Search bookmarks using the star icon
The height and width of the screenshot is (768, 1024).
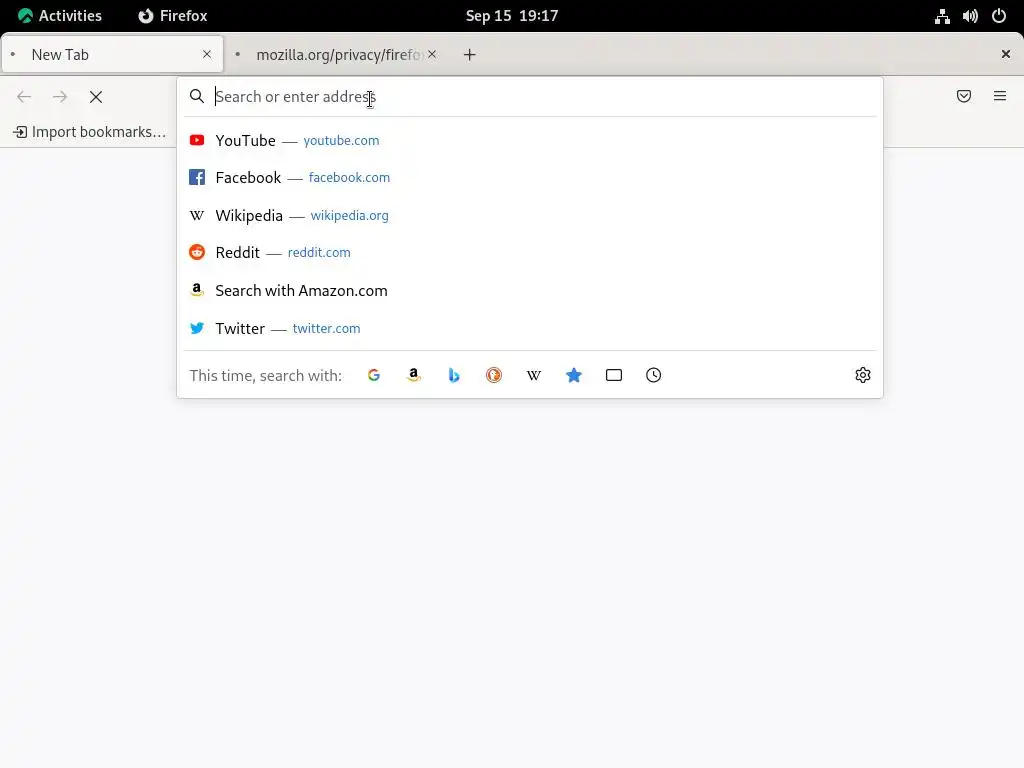pyautogui.click(x=573, y=375)
